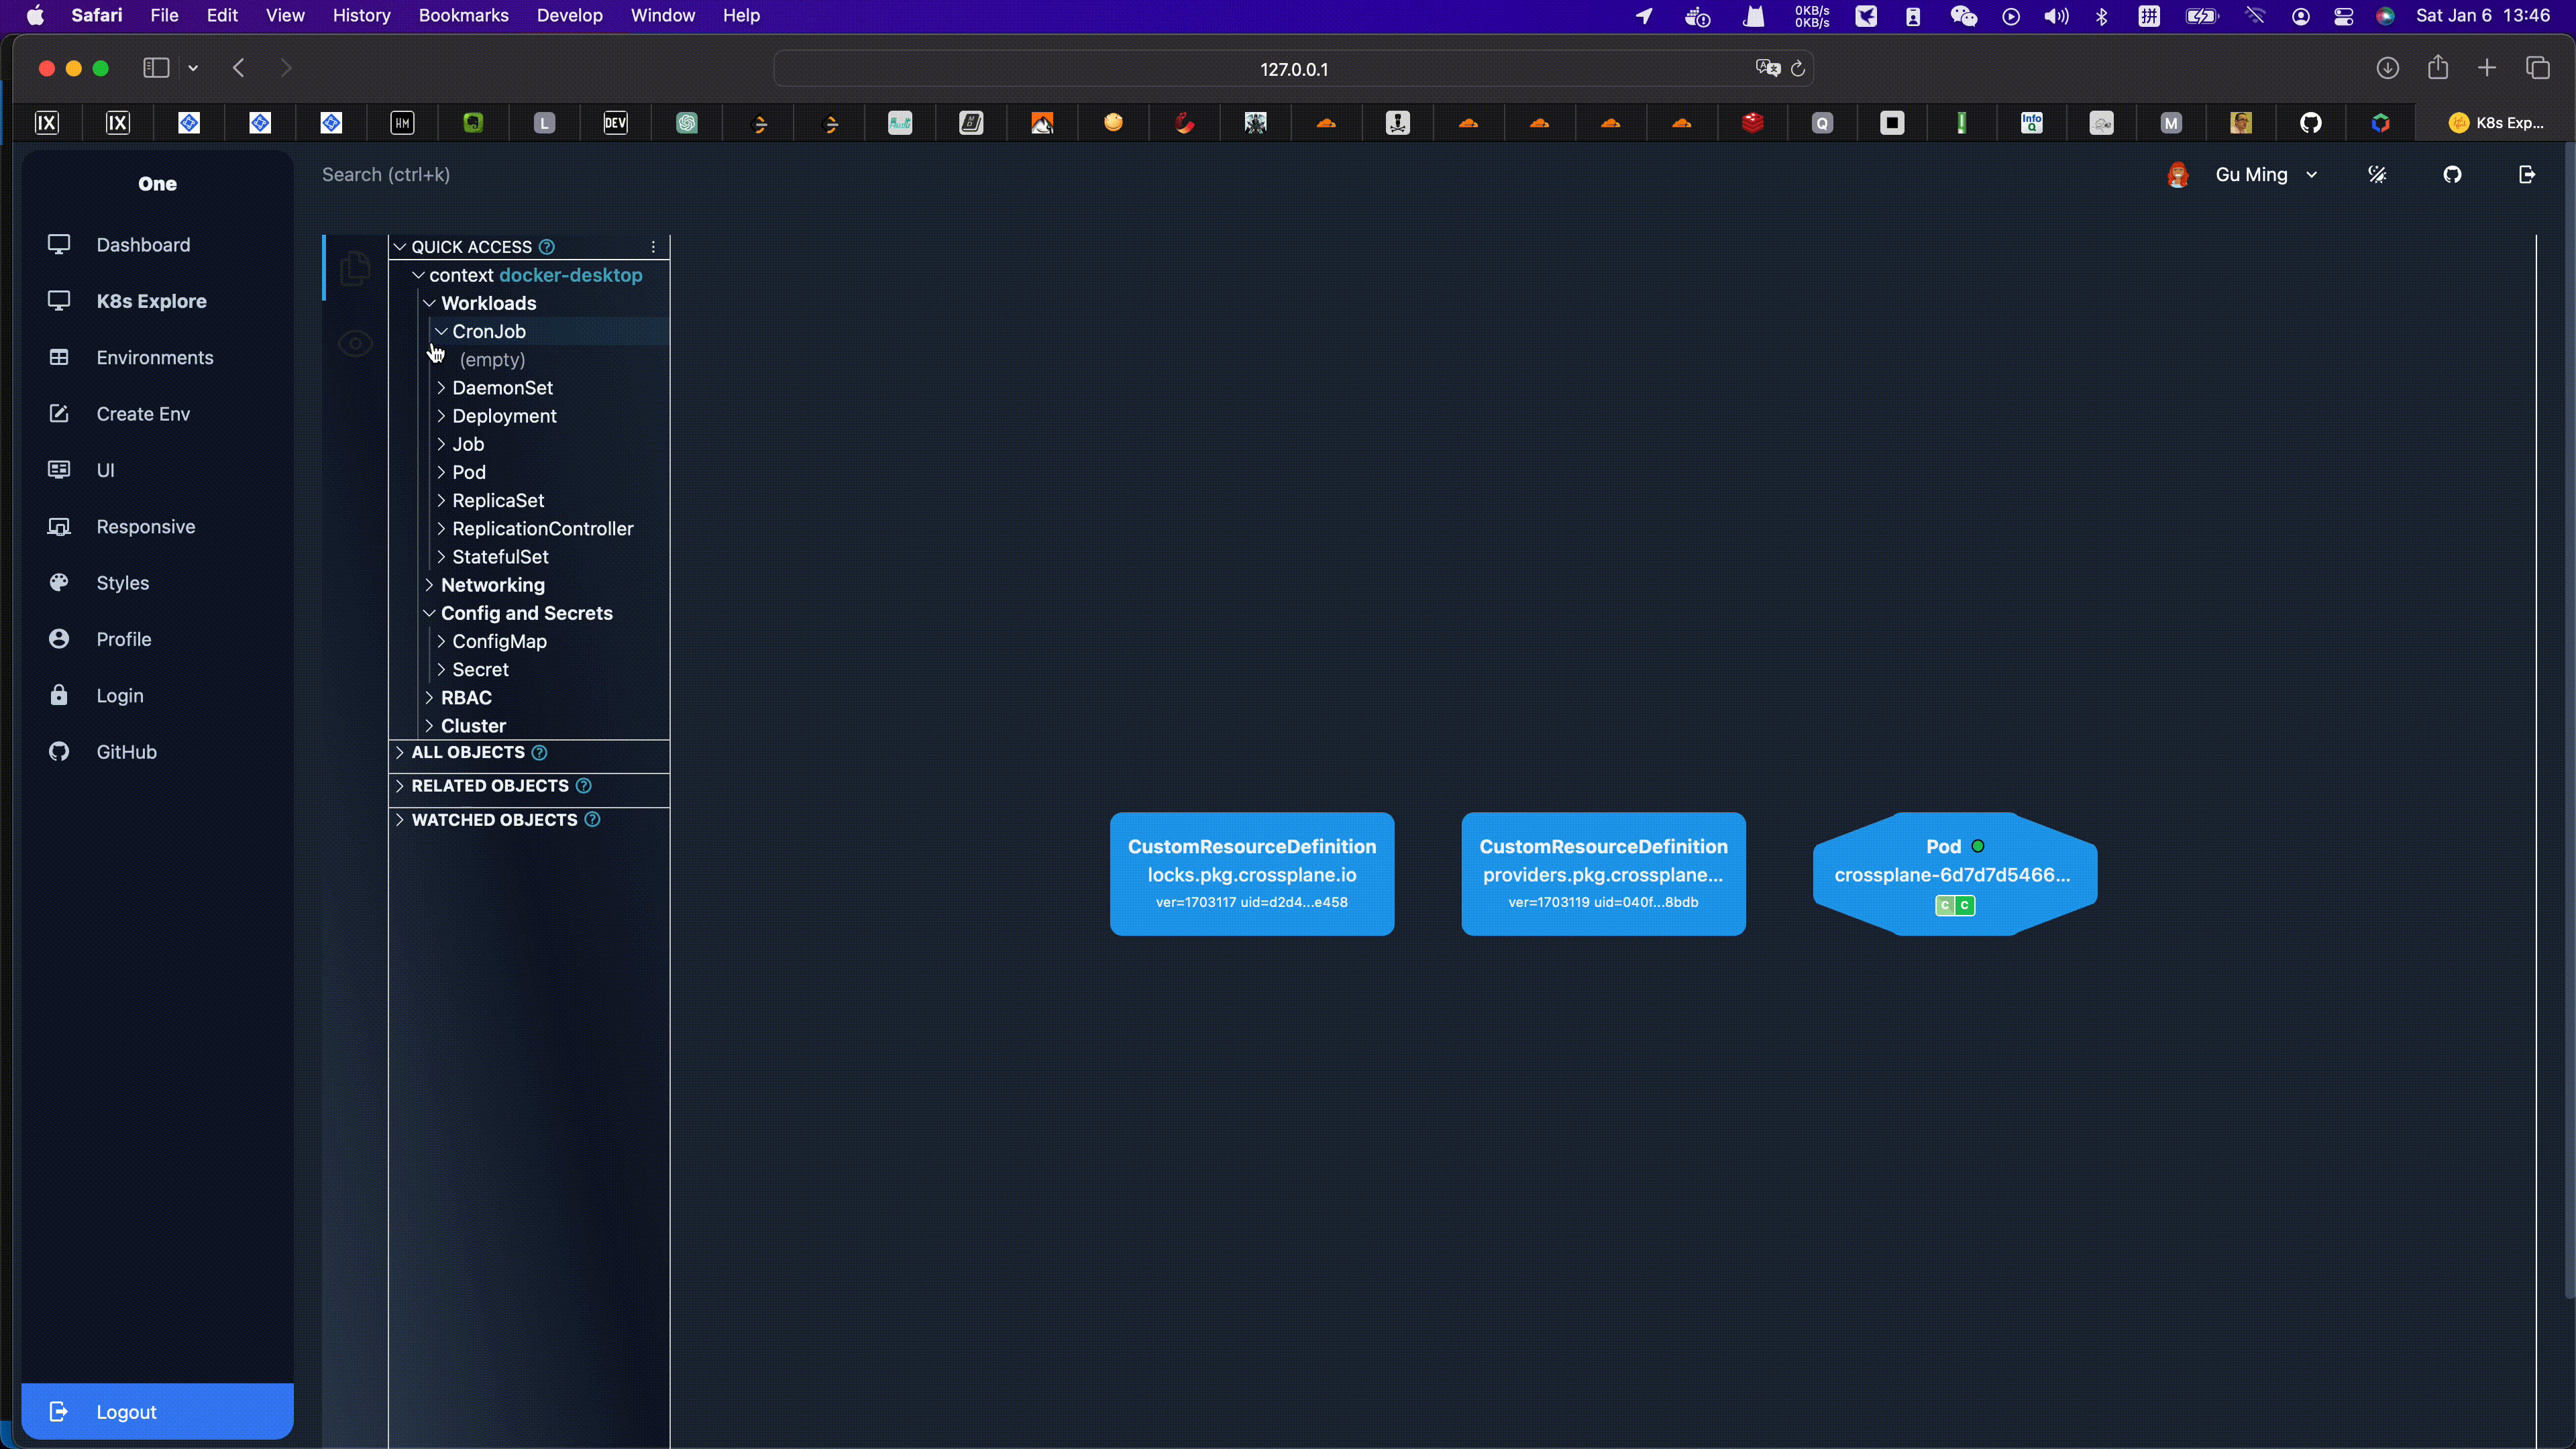The image size is (2576, 1449).
Task: Open Quick Access three-dot options menu
Action: click(653, 247)
